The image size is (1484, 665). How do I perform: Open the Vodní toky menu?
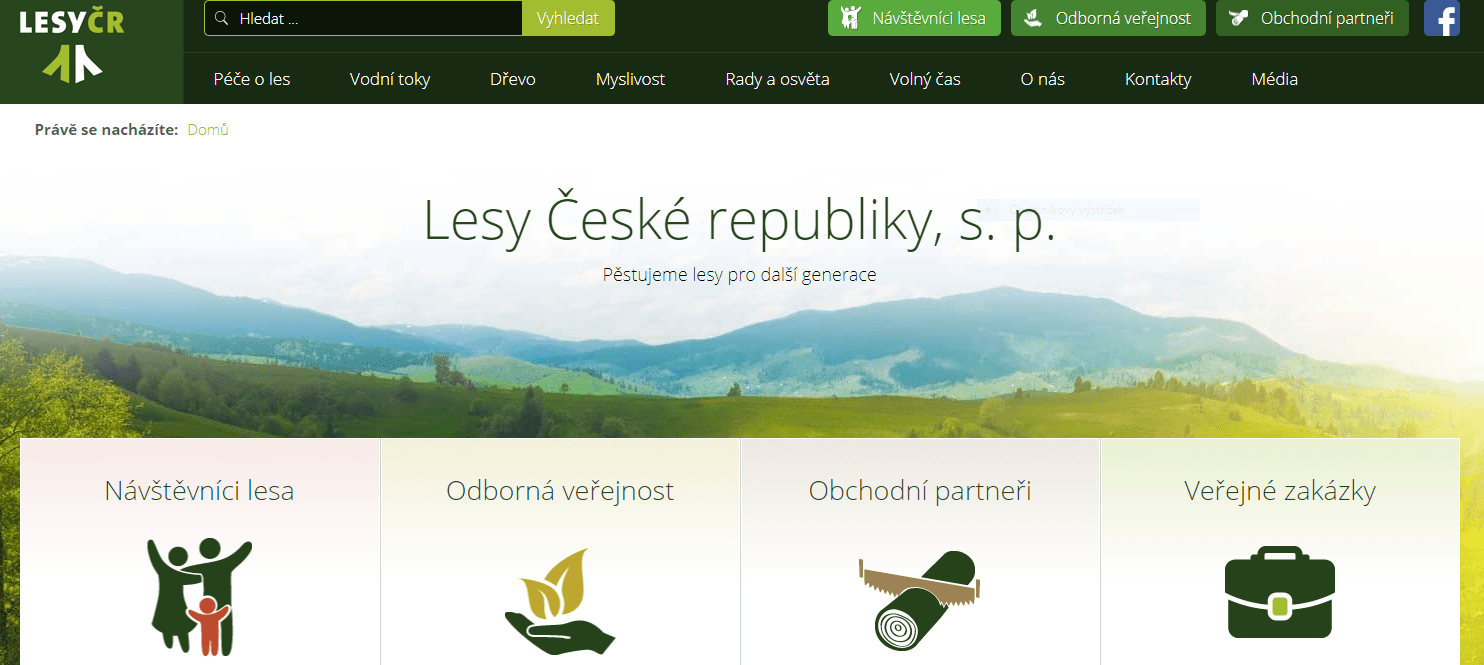390,79
